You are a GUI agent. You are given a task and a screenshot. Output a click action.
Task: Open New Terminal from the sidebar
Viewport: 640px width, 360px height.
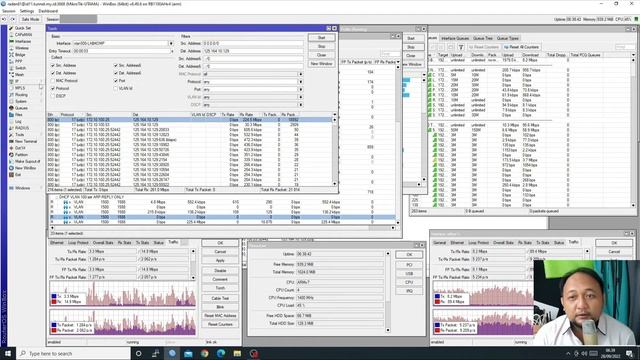point(26,141)
